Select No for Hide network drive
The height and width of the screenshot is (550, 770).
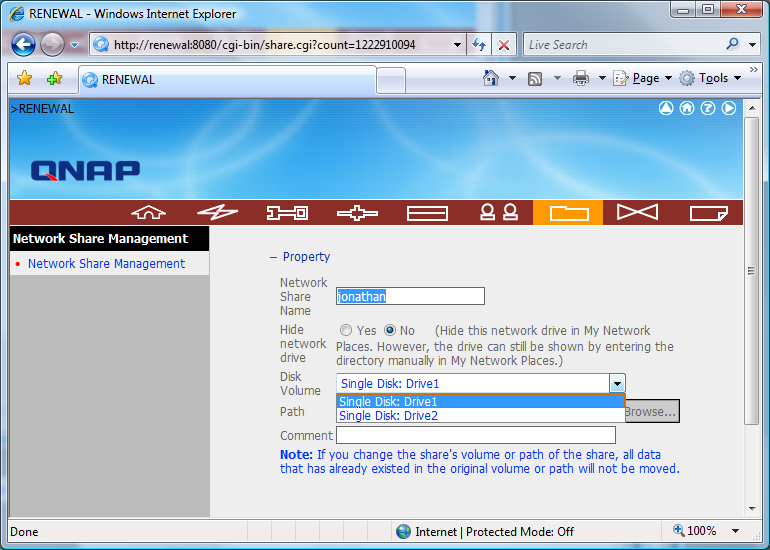[390, 330]
